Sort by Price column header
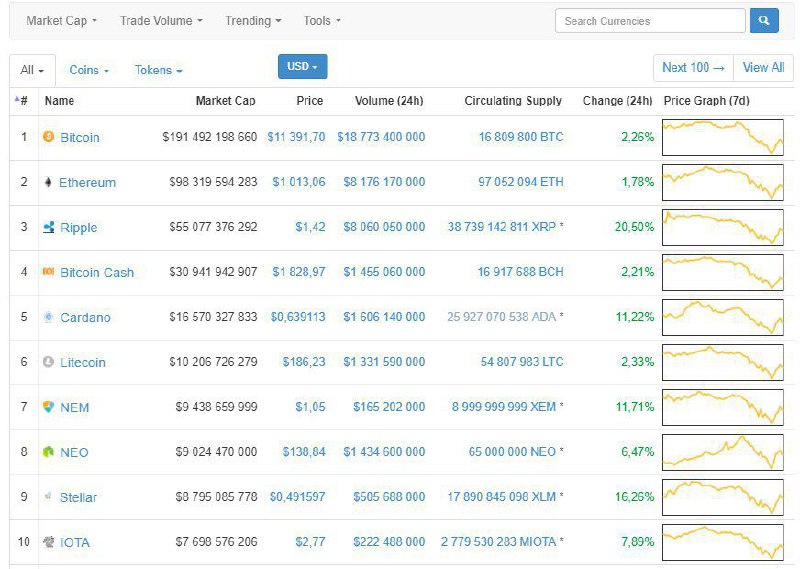This screenshot has height=569, width=800. 310,101
